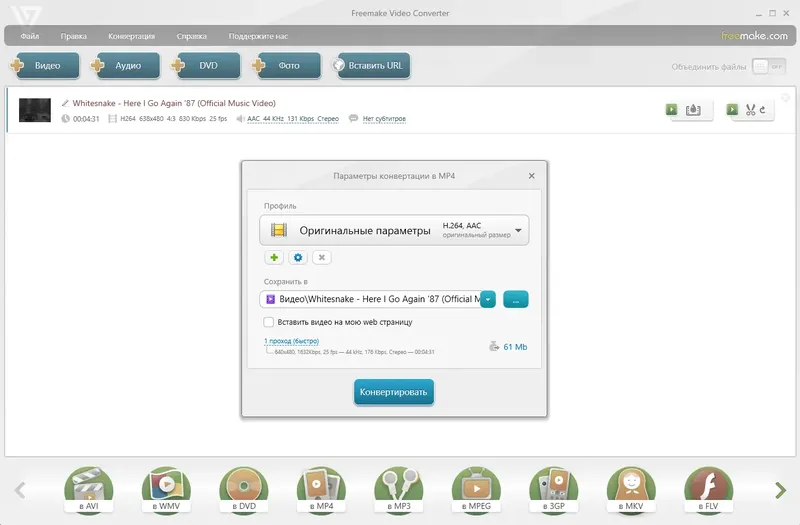Pick the MP4 output icon
The image size is (800, 525).
321,490
